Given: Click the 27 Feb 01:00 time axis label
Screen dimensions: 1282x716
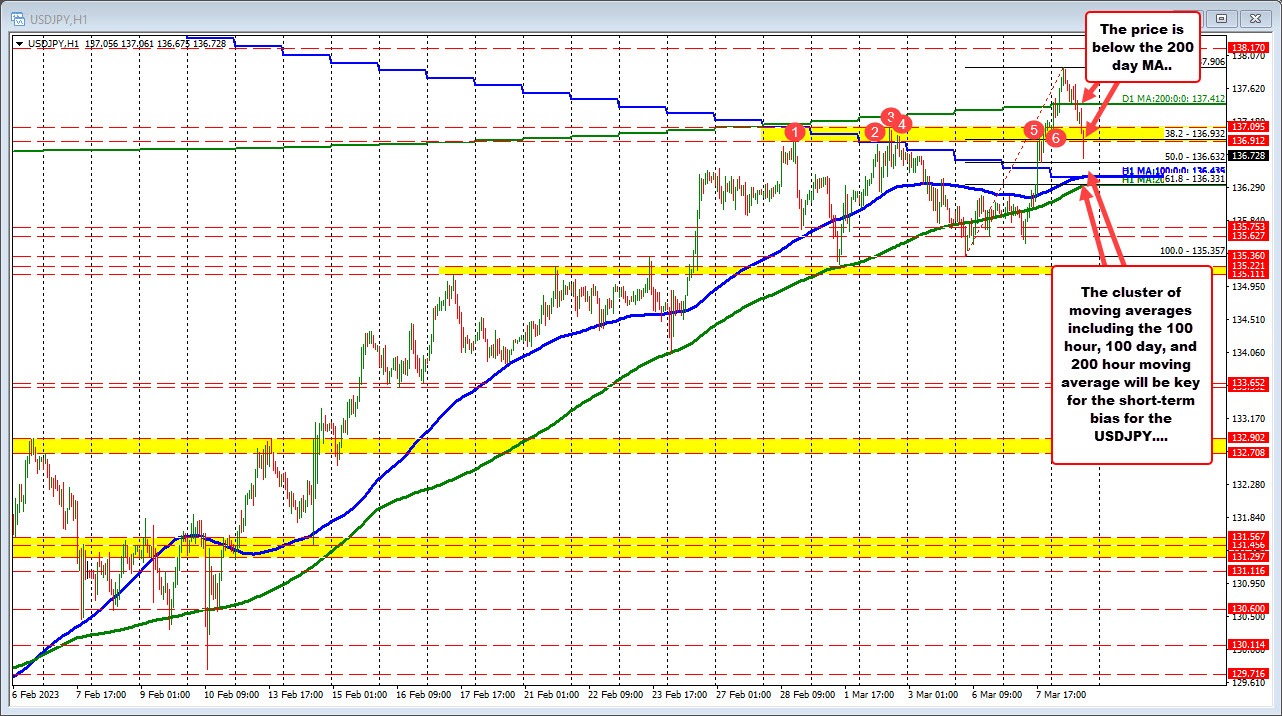Looking at the screenshot, I should tap(743, 693).
